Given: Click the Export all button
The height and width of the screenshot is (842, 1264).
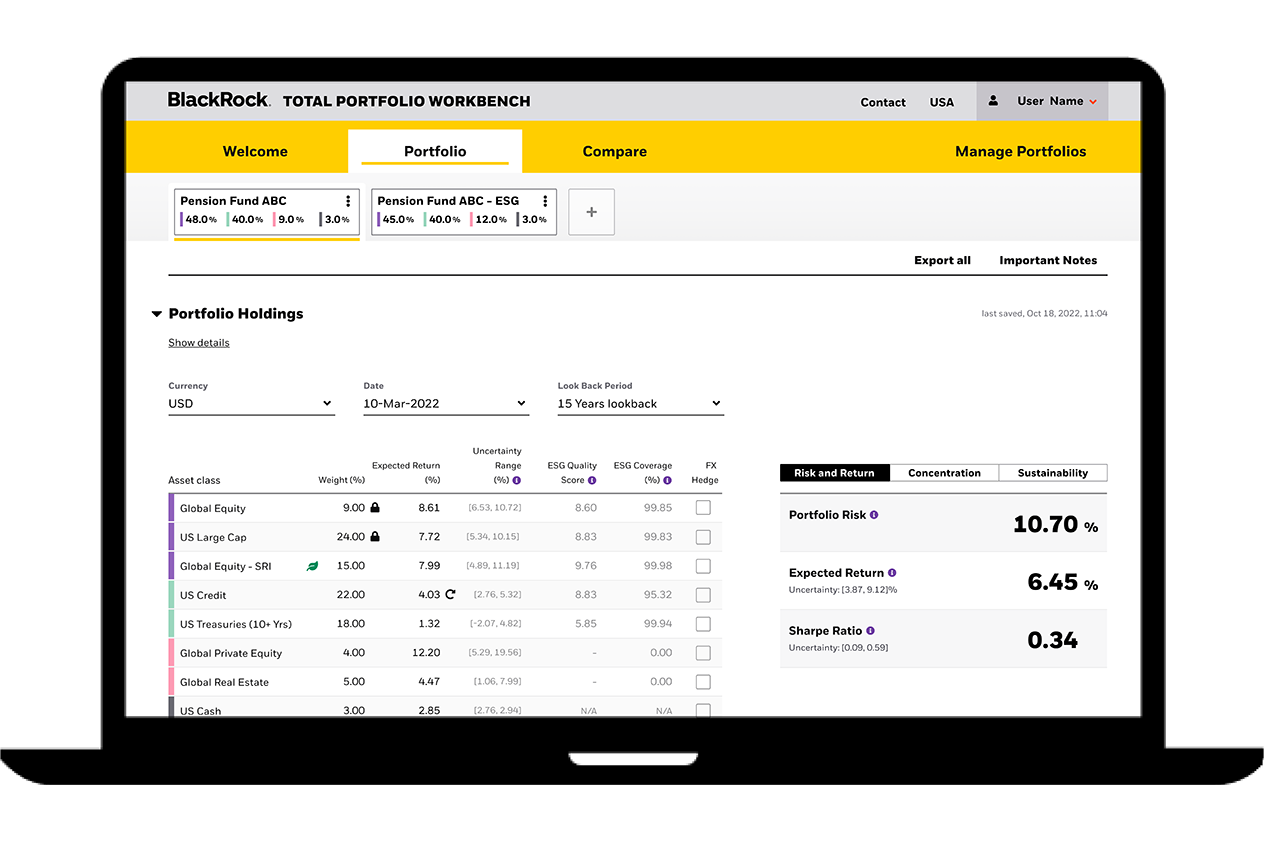Looking at the screenshot, I should [942, 260].
